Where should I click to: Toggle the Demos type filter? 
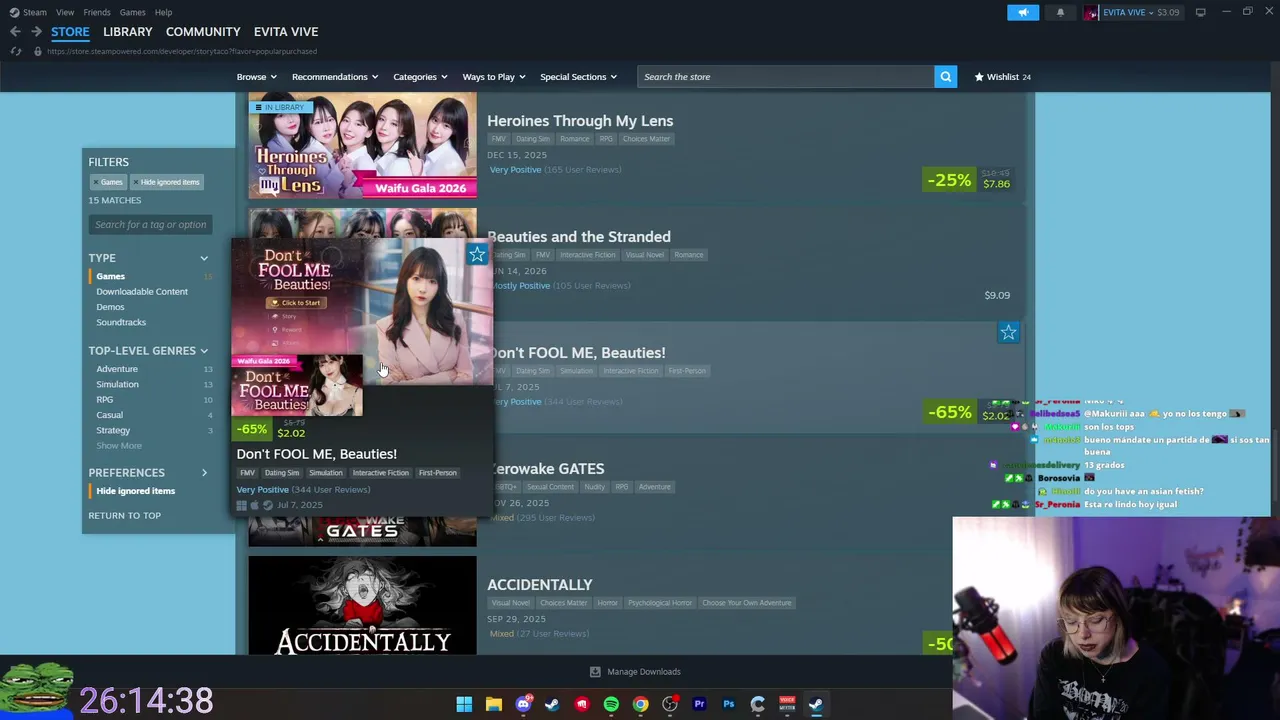[110, 307]
